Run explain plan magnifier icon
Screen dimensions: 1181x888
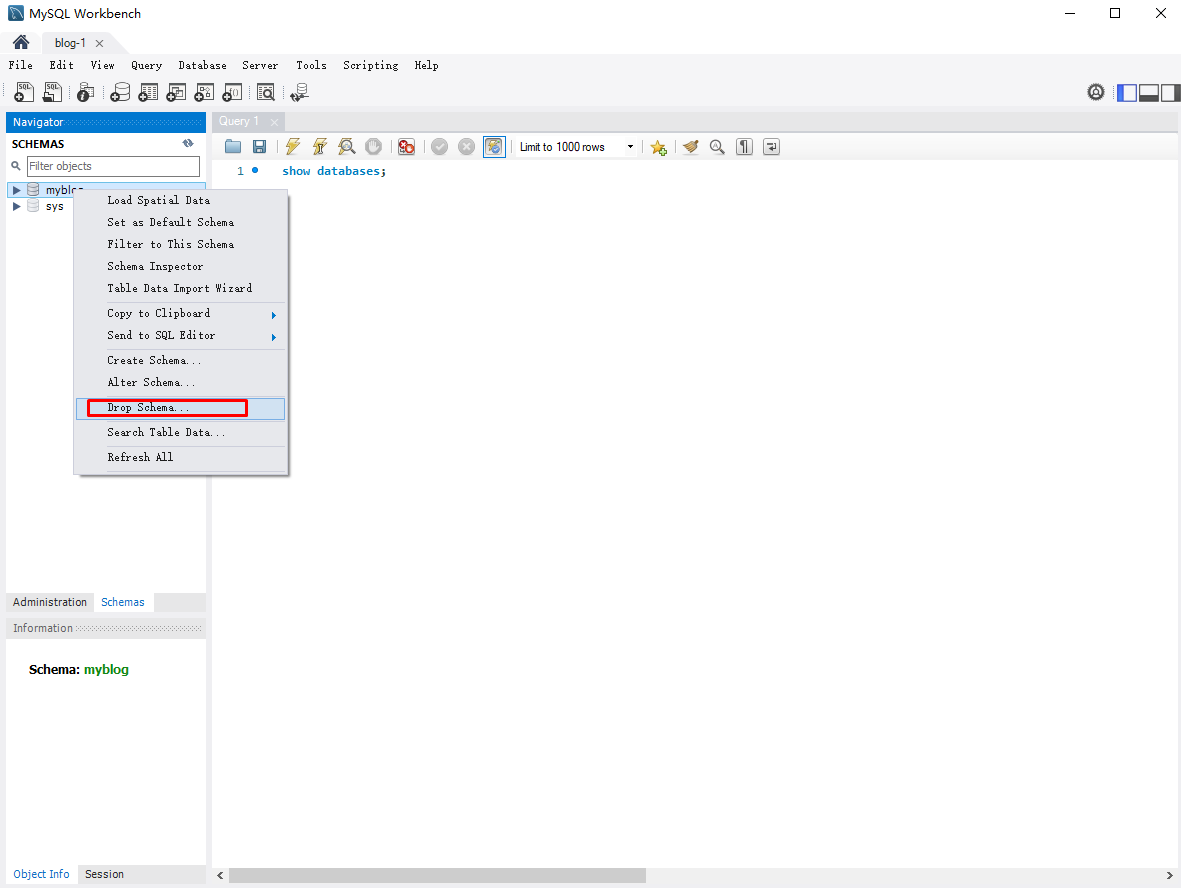tap(346, 147)
